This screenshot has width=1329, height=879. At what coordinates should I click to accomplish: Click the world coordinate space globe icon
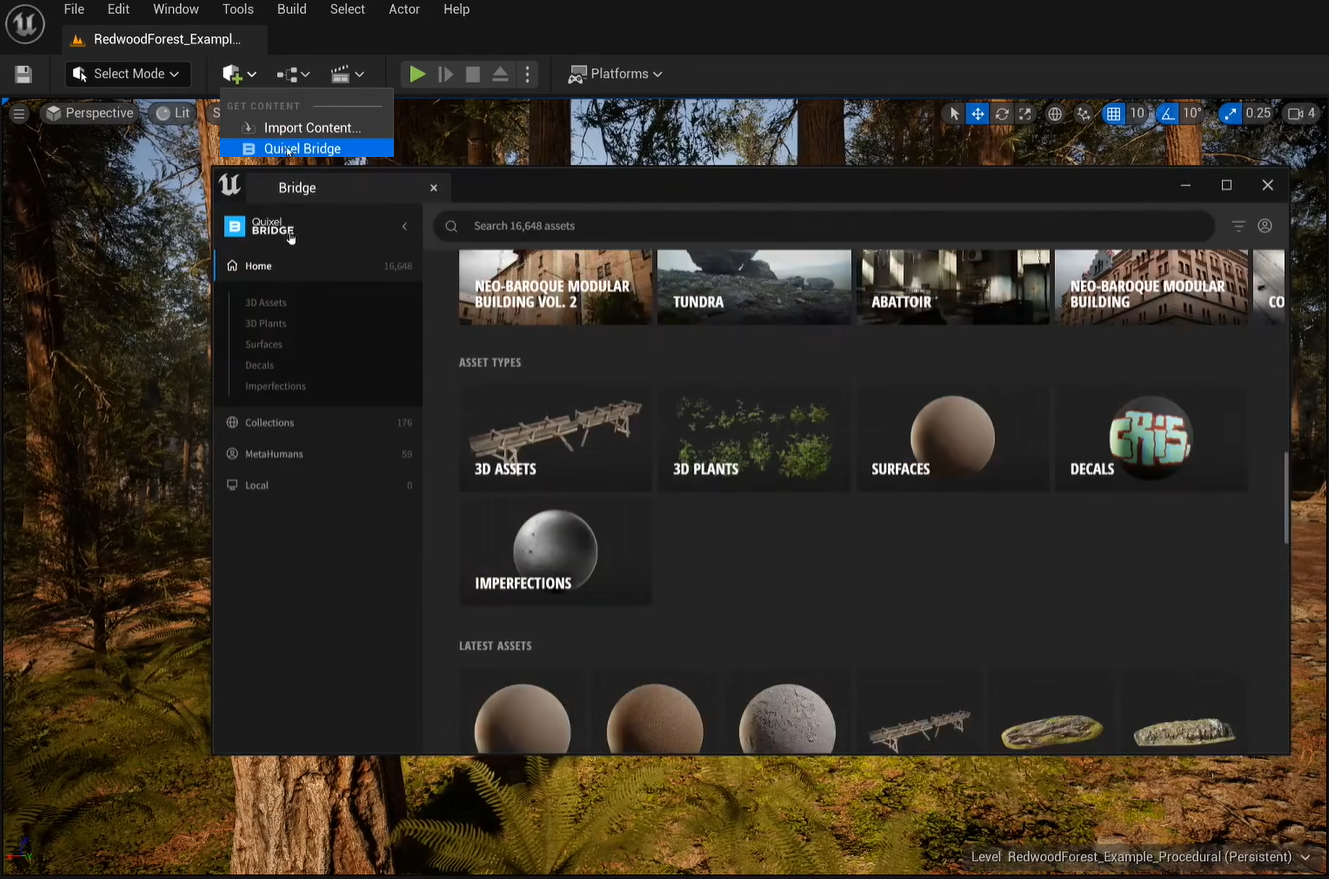[x=1055, y=114]
